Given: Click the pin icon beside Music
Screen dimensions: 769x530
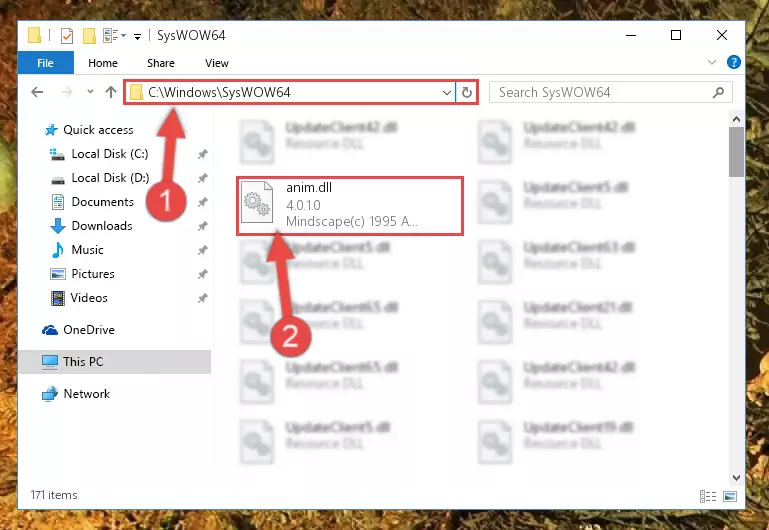Looking at the screenshot, I should click(x=203, y=251).
